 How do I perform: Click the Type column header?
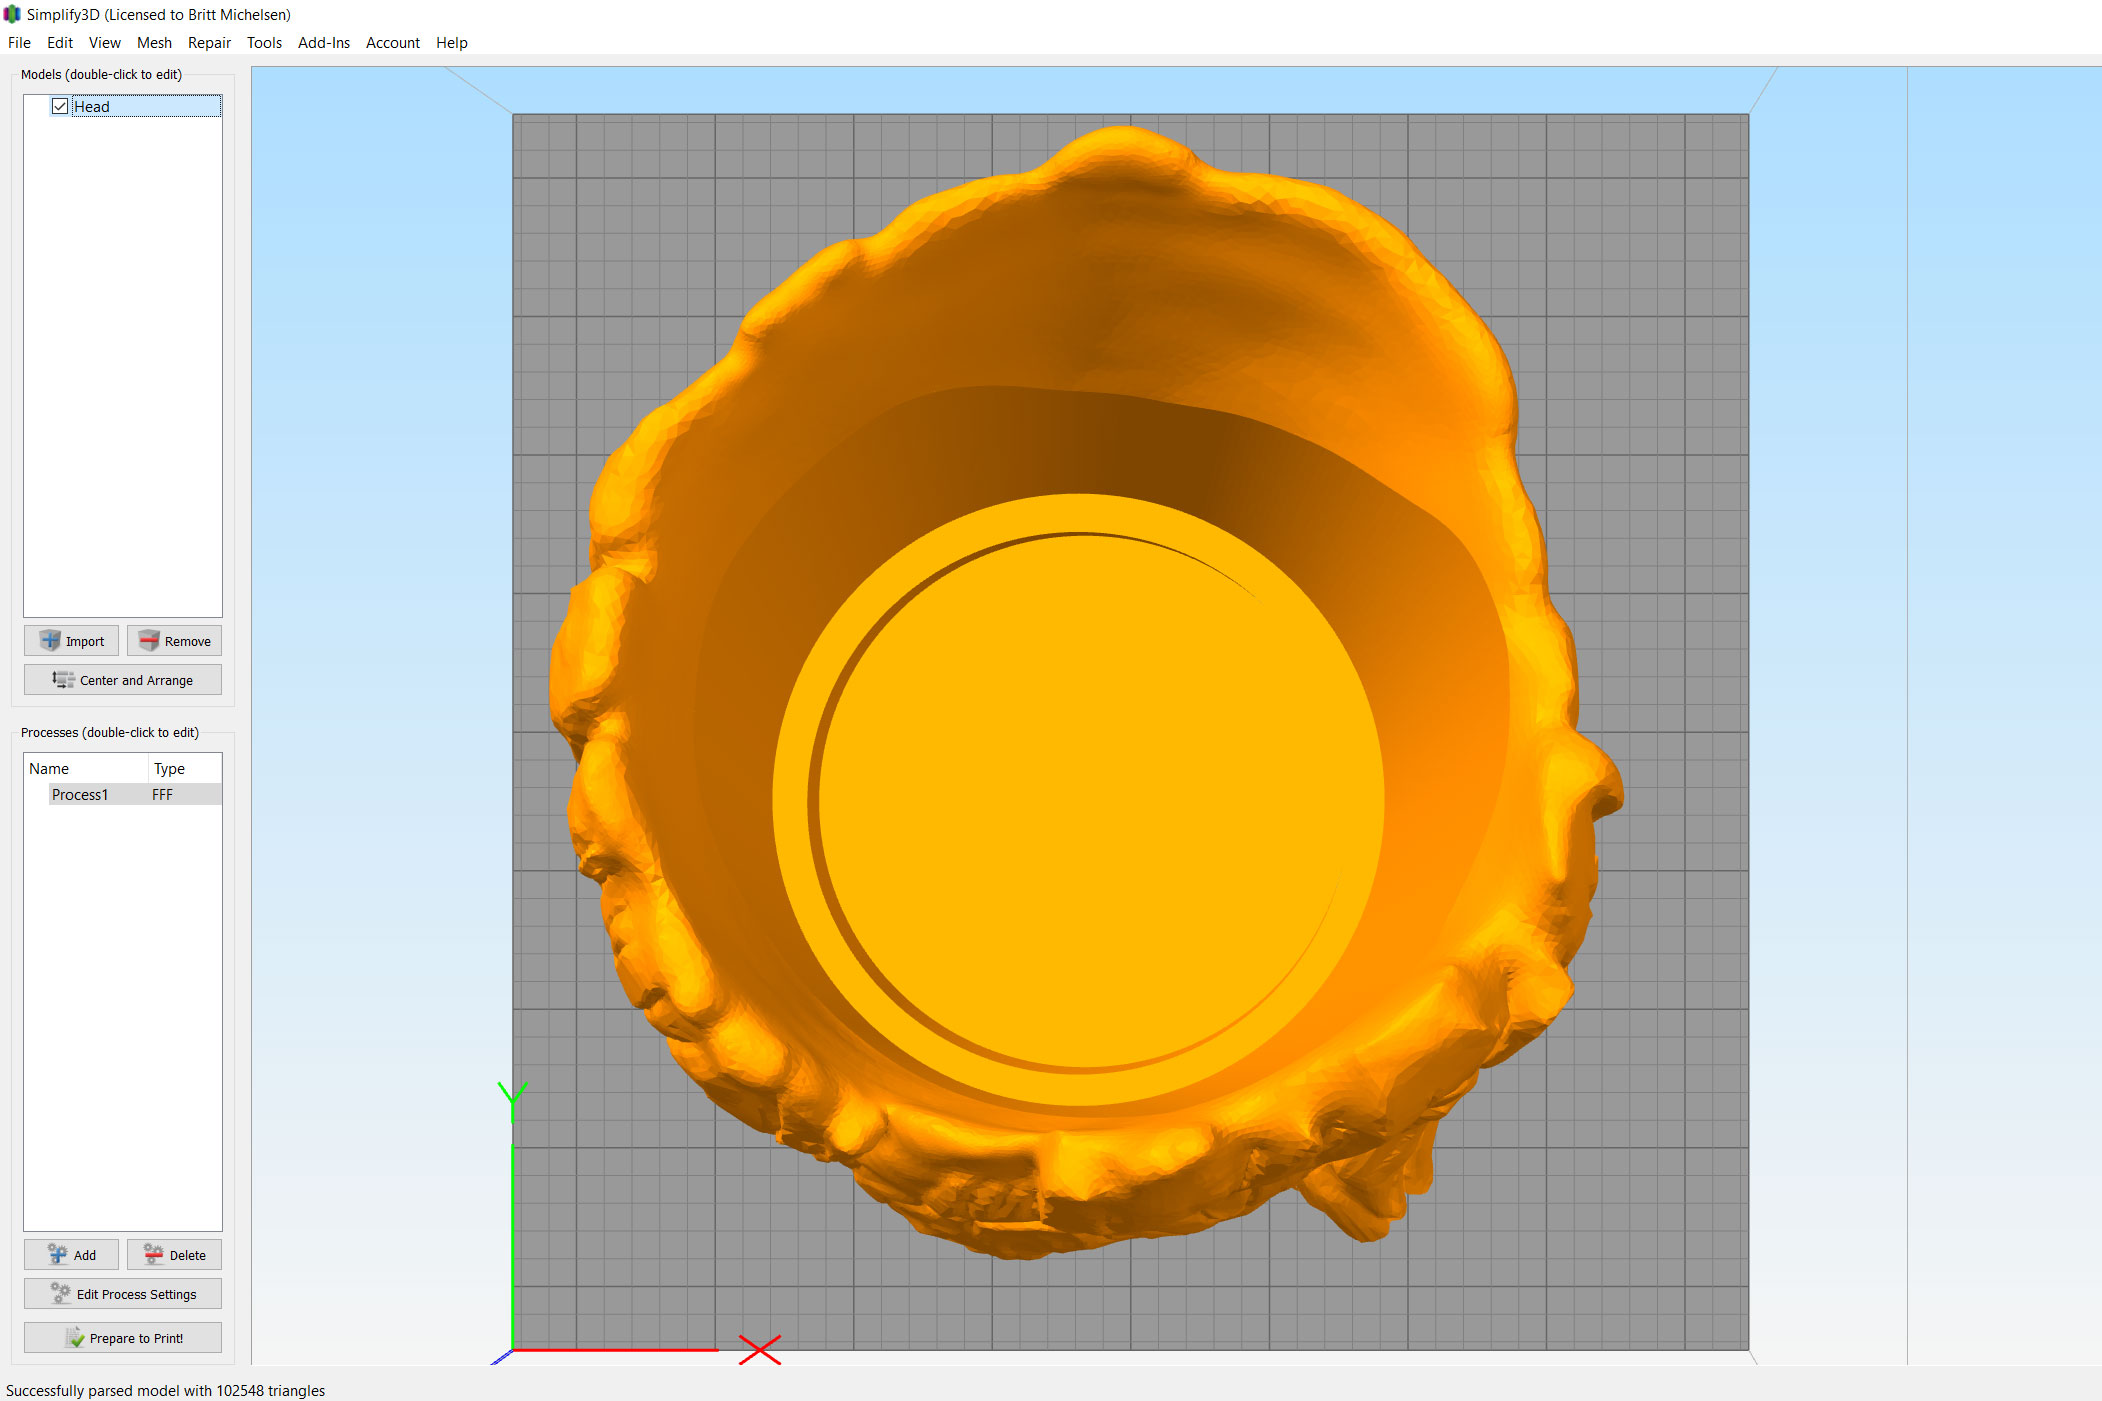click(x=169, y=769)
